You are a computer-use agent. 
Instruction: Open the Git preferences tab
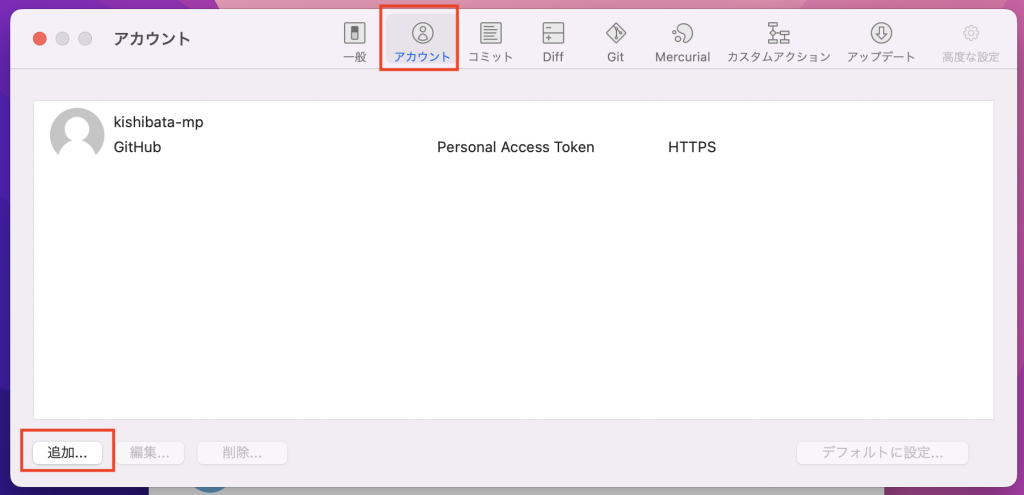pyautogui.click(x=616, y=42)
